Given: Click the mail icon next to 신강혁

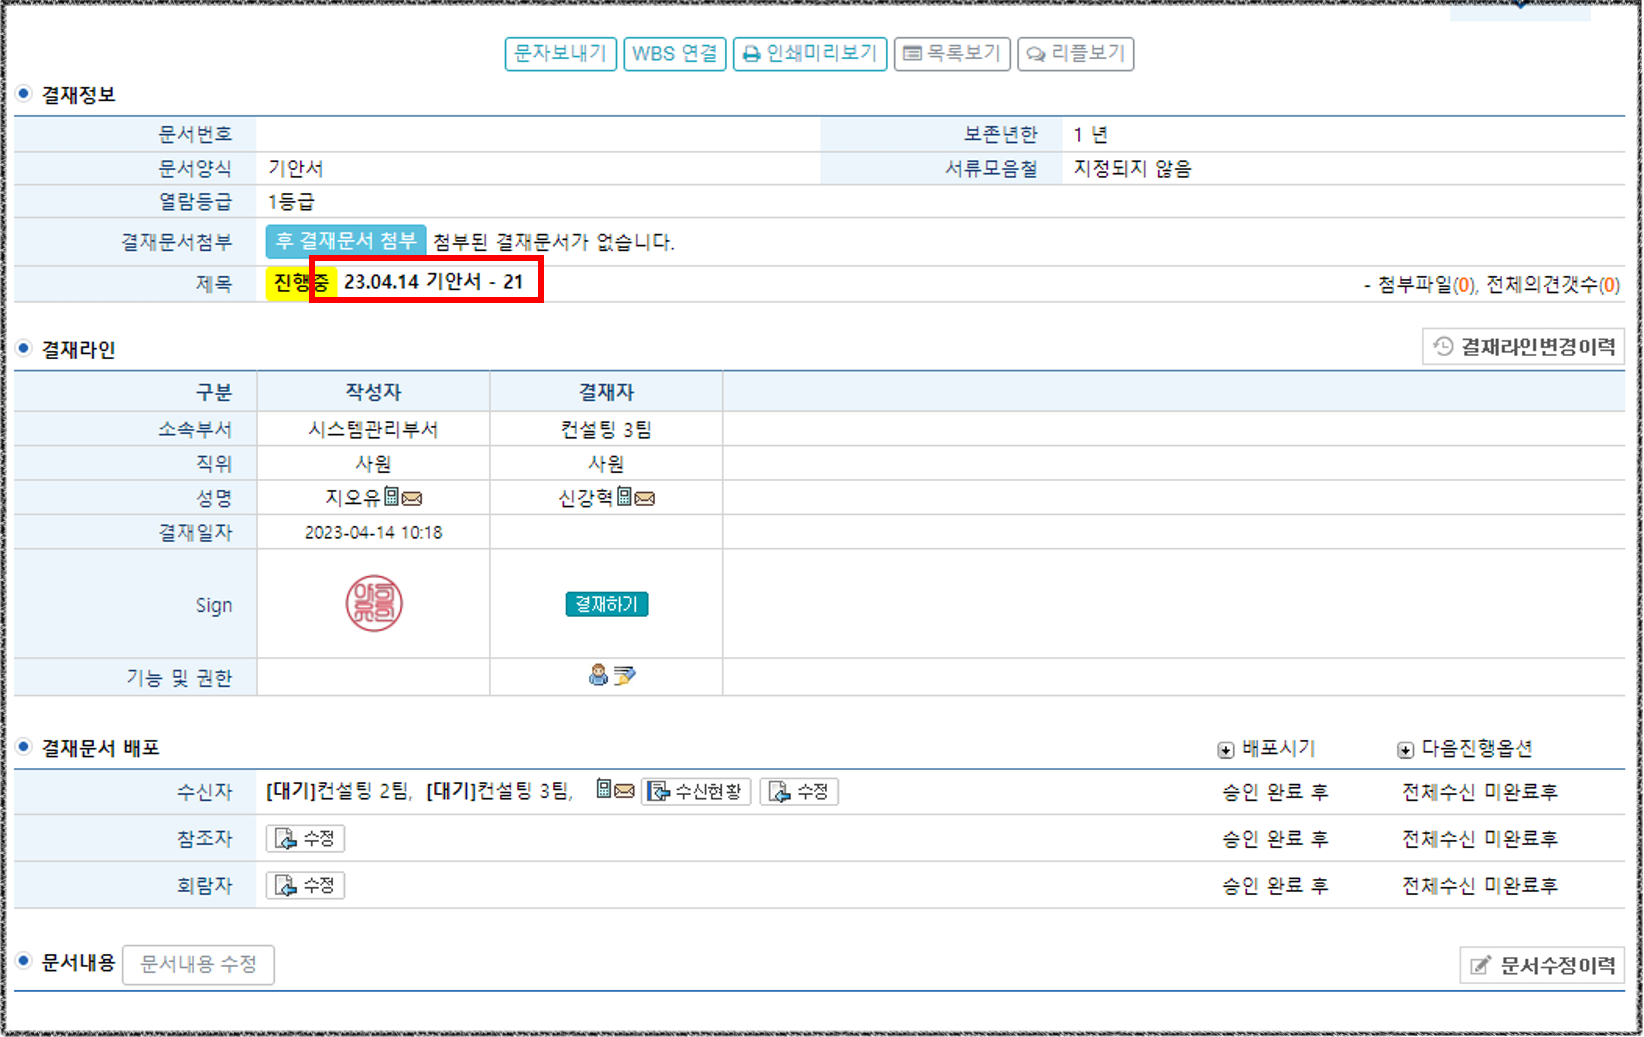Looking at the screenshot, I should [645, 498].
